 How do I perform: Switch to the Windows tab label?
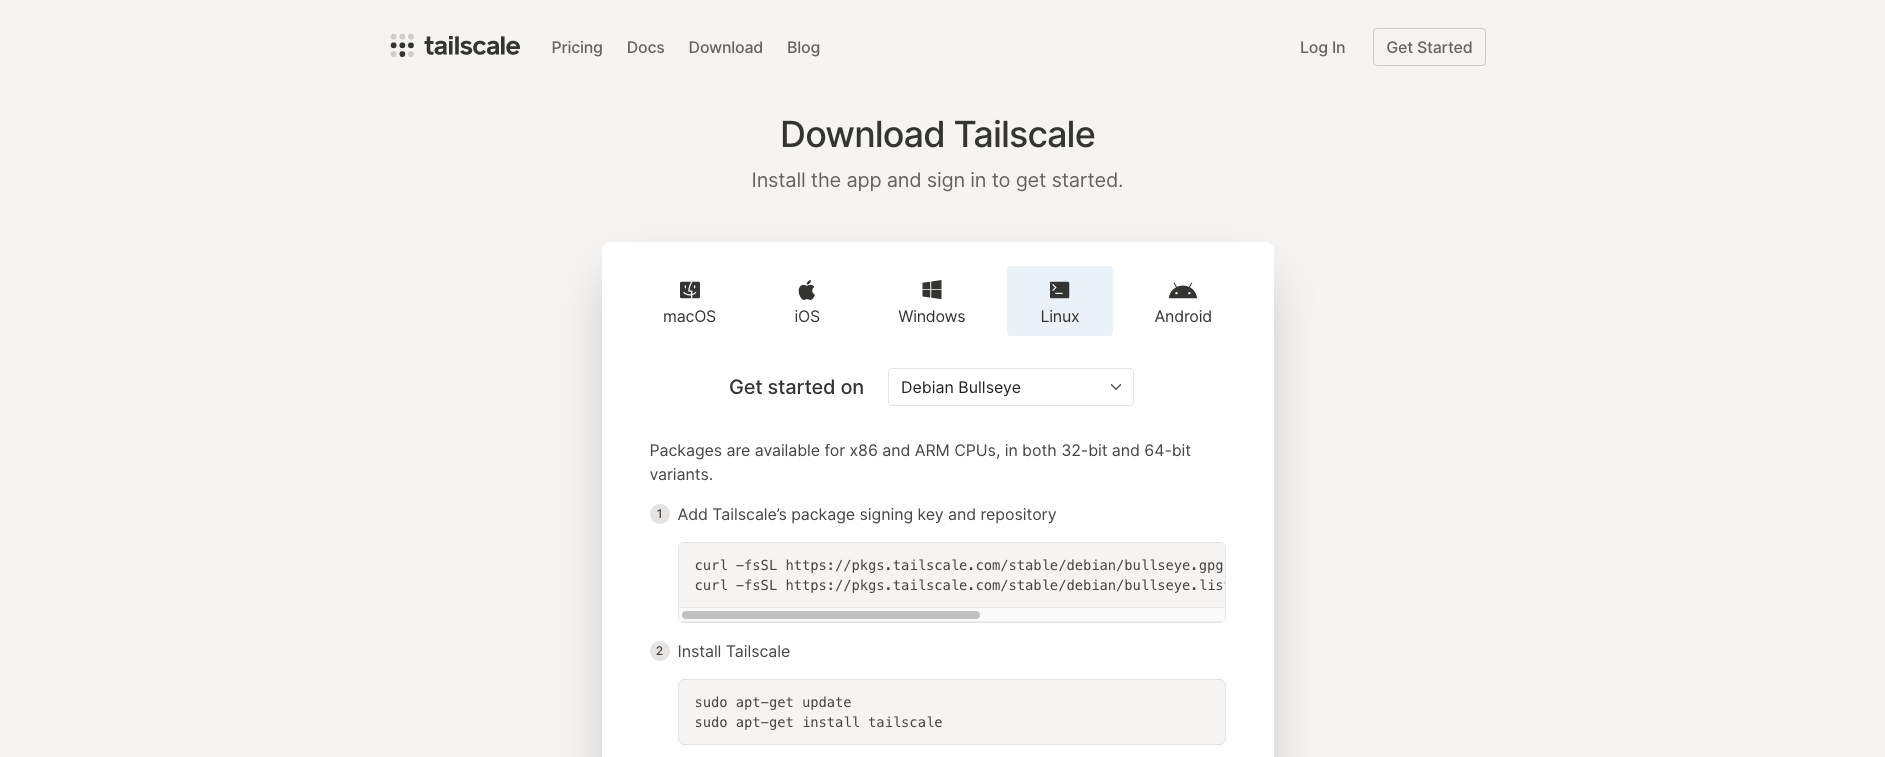pyautogui.click(x=932, y=316)
